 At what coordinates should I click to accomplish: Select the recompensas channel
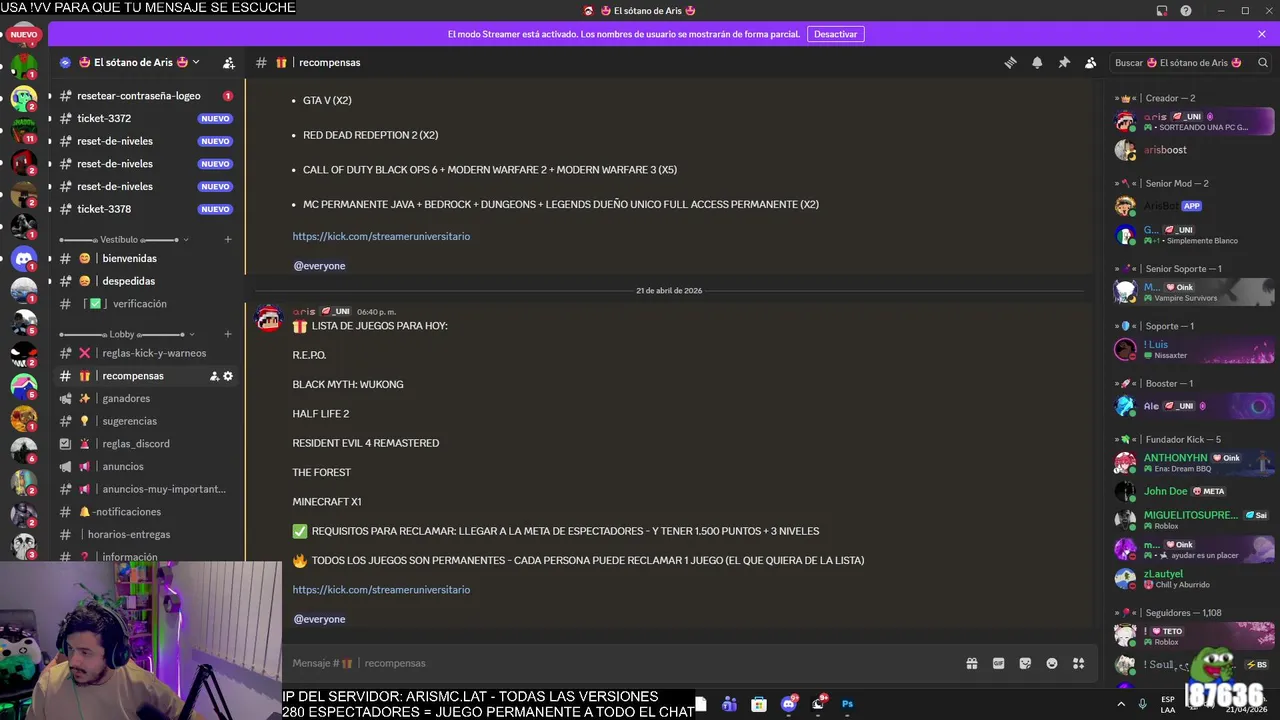[146, 376]
